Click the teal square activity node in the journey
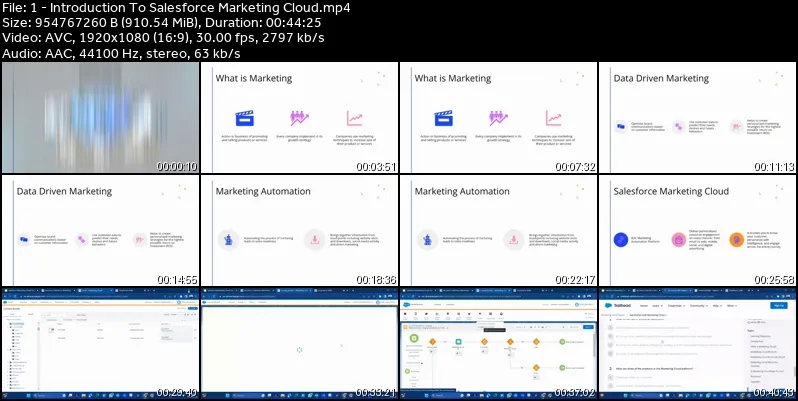The image size is (798, 401). [459, 342]
